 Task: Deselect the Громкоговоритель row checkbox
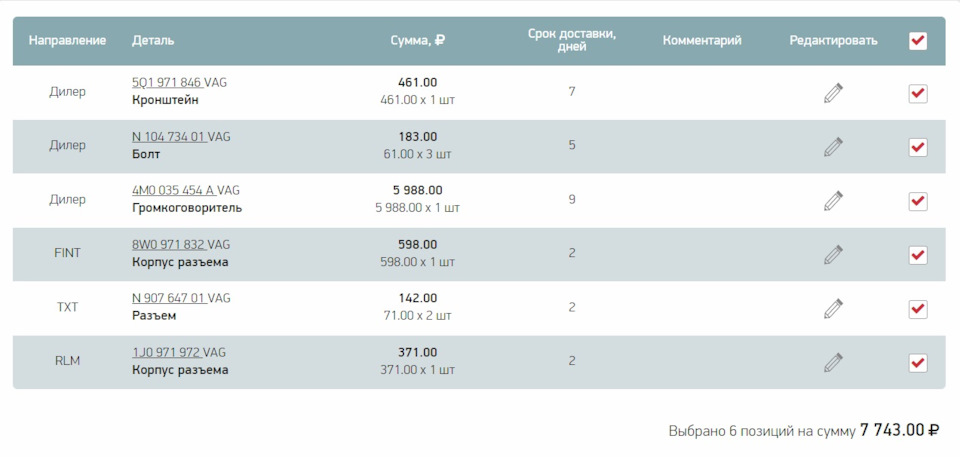pyautogui.click(x=918, y=202)
